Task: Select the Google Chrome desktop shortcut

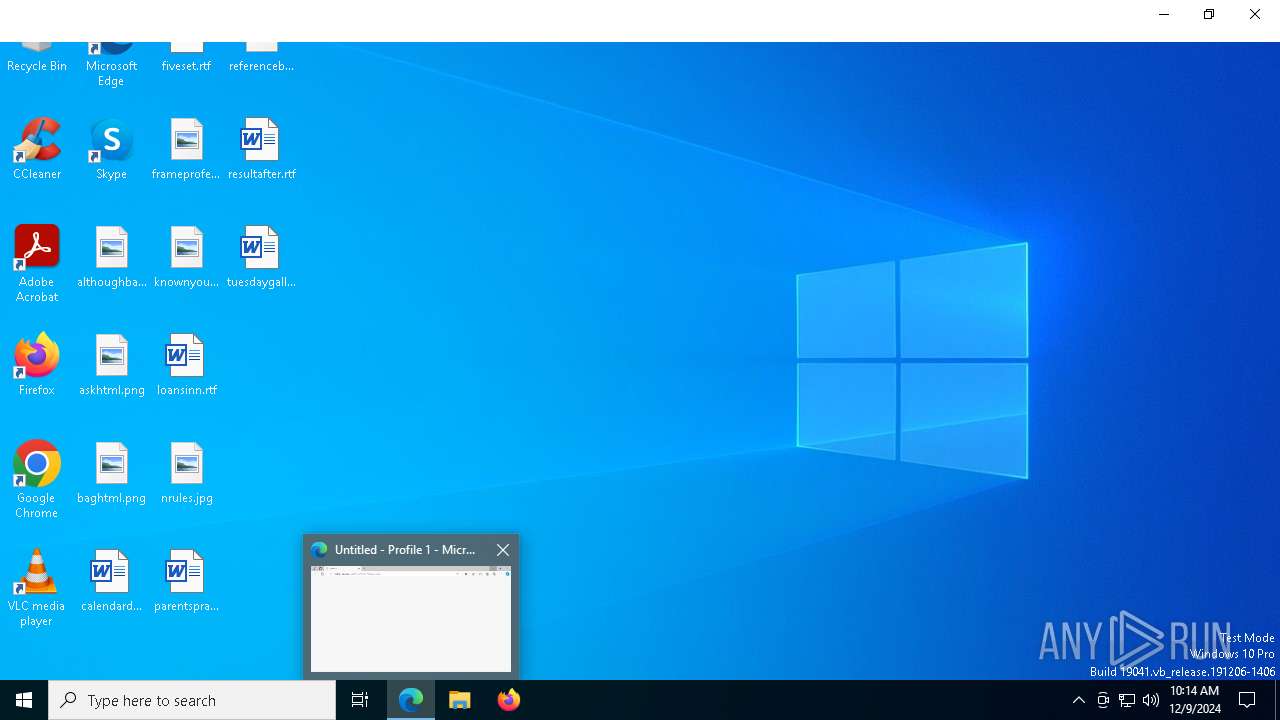Action: tap(37, 480)
